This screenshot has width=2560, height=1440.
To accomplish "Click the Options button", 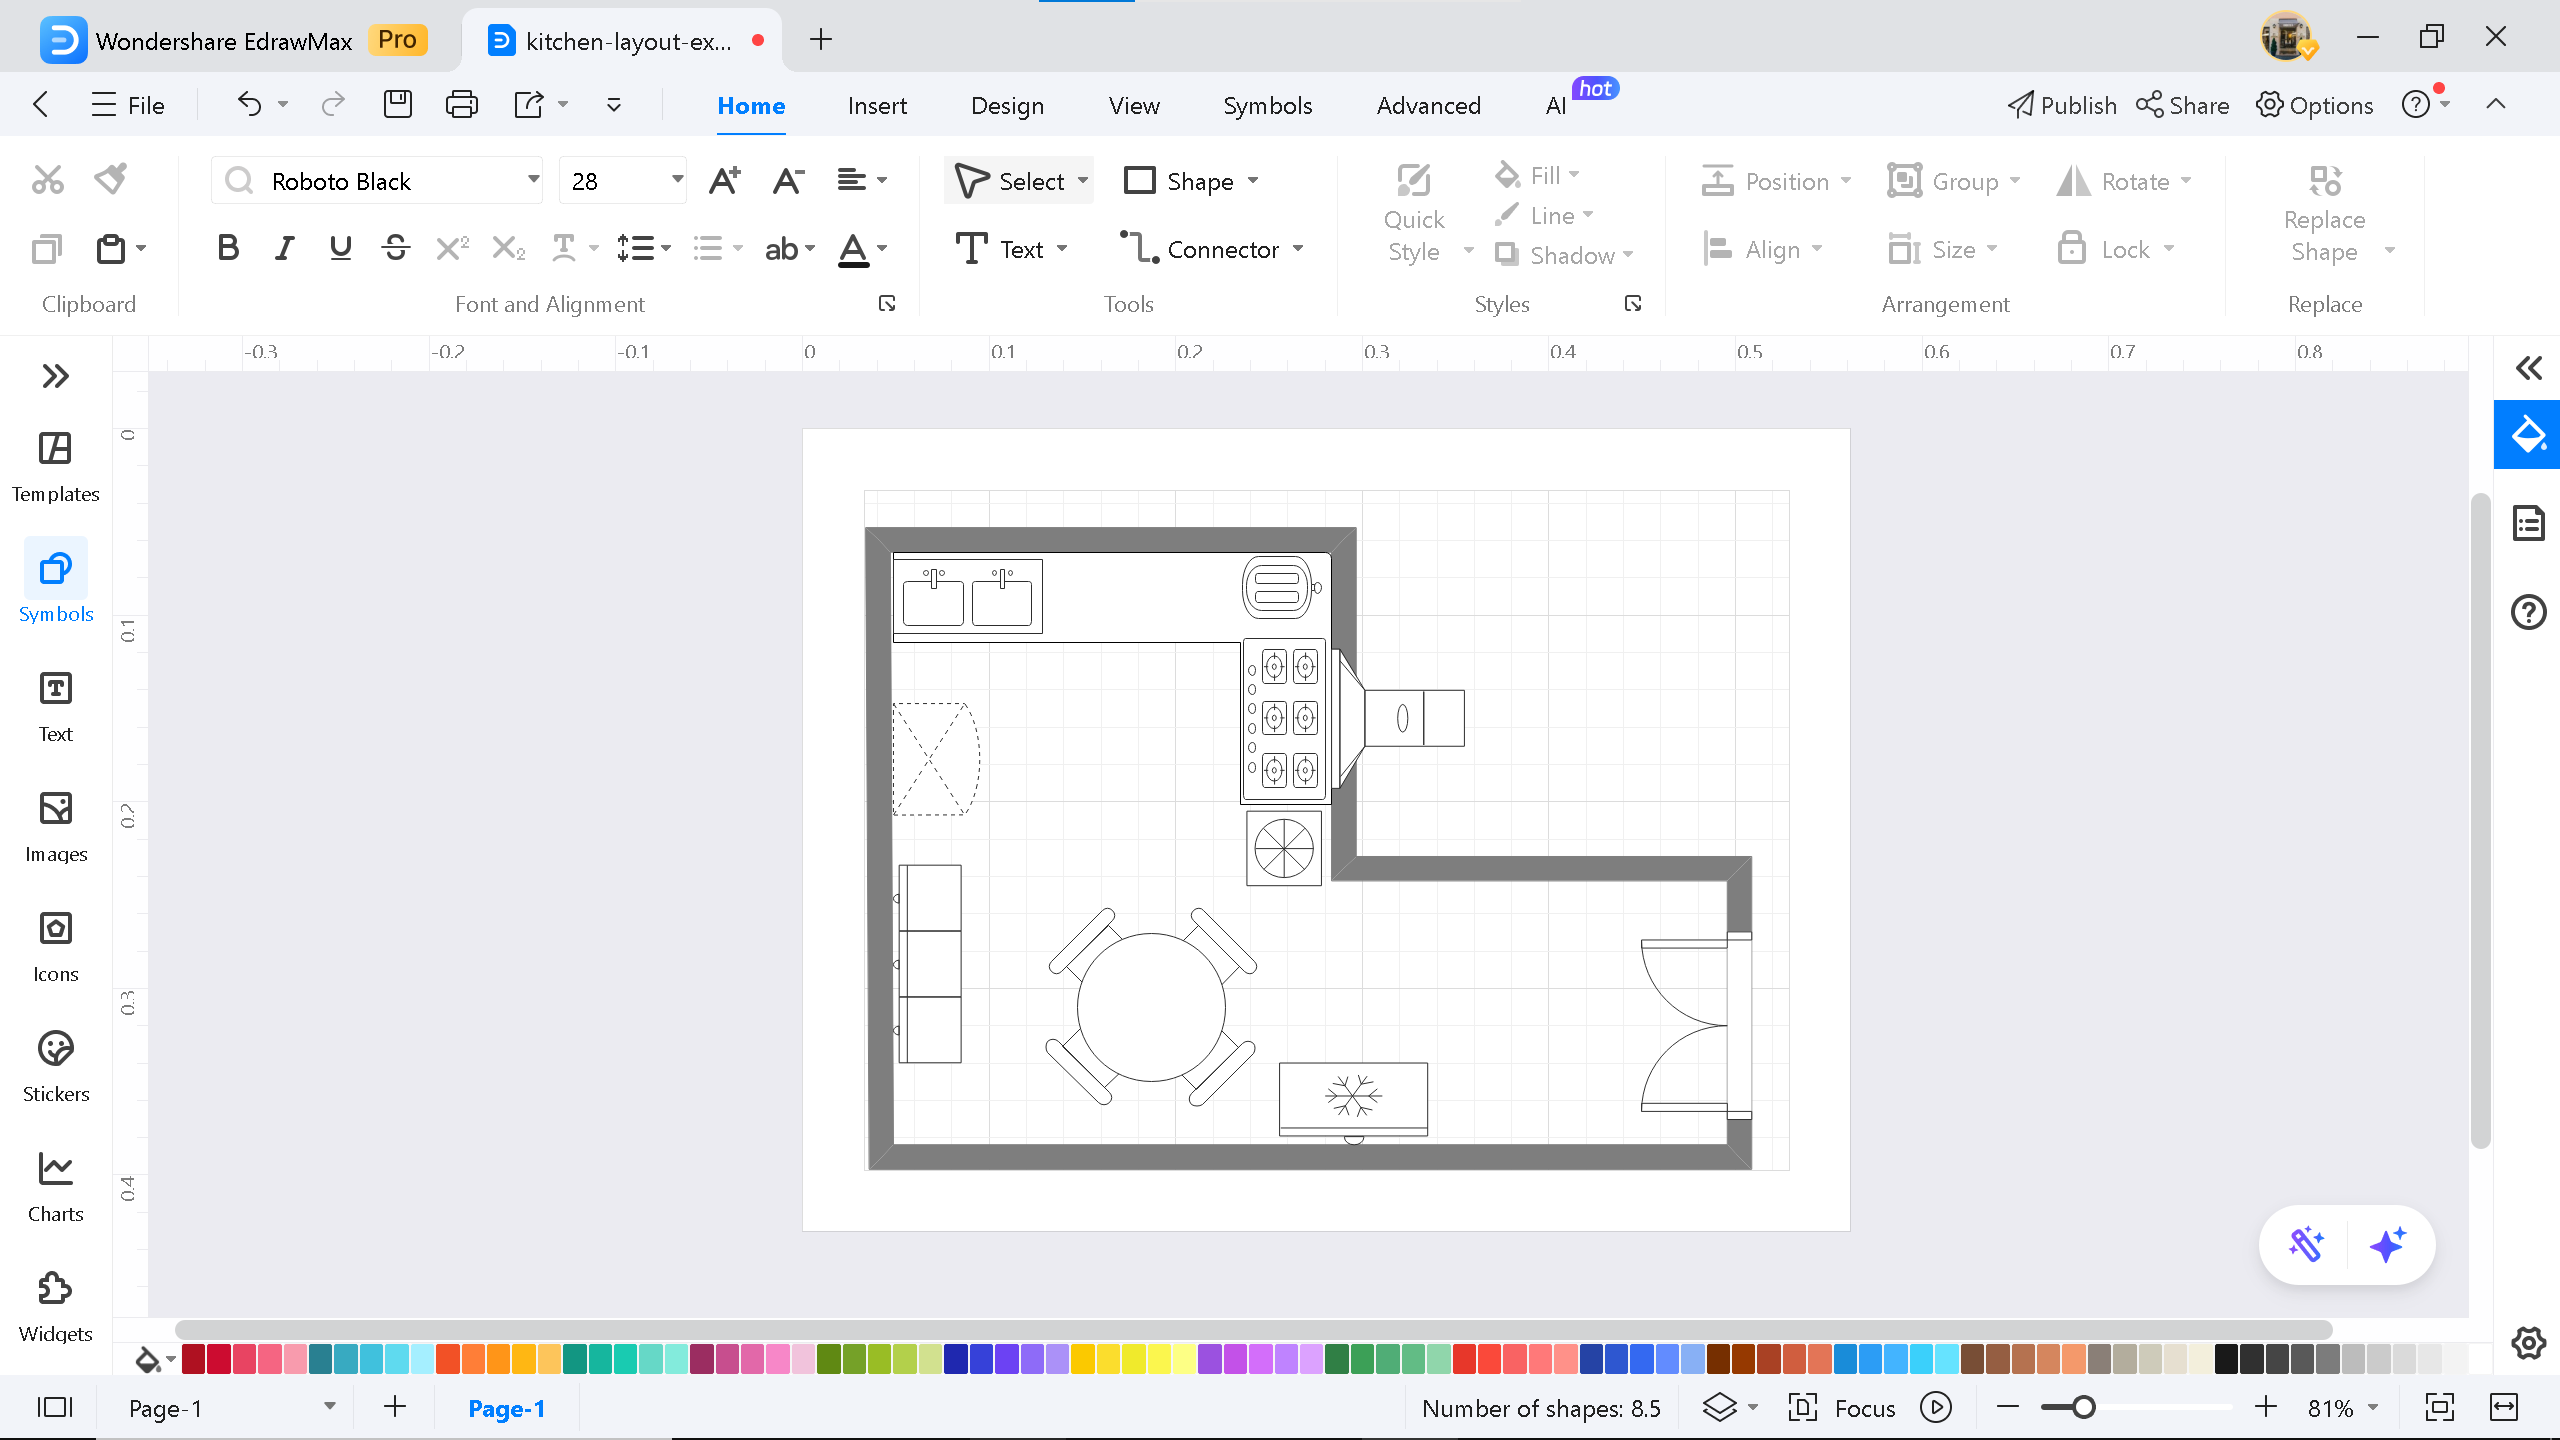I will pos(2314,105).
